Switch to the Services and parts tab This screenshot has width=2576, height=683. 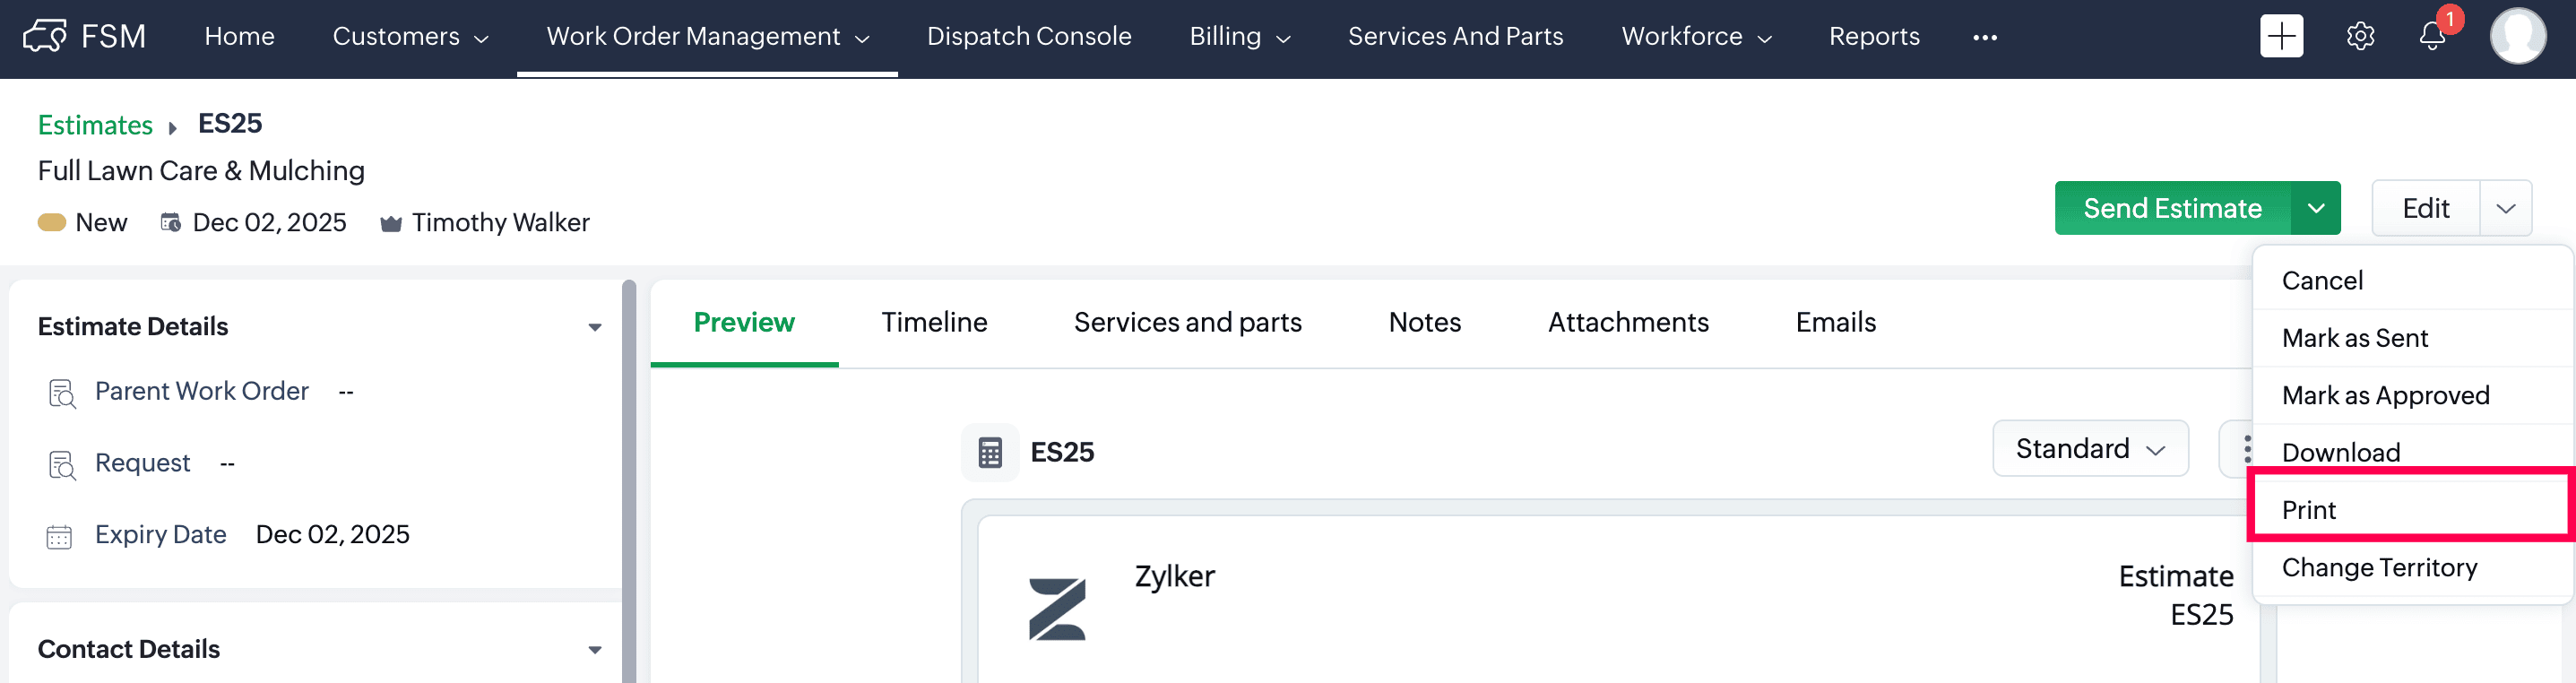pos(1187,322)
